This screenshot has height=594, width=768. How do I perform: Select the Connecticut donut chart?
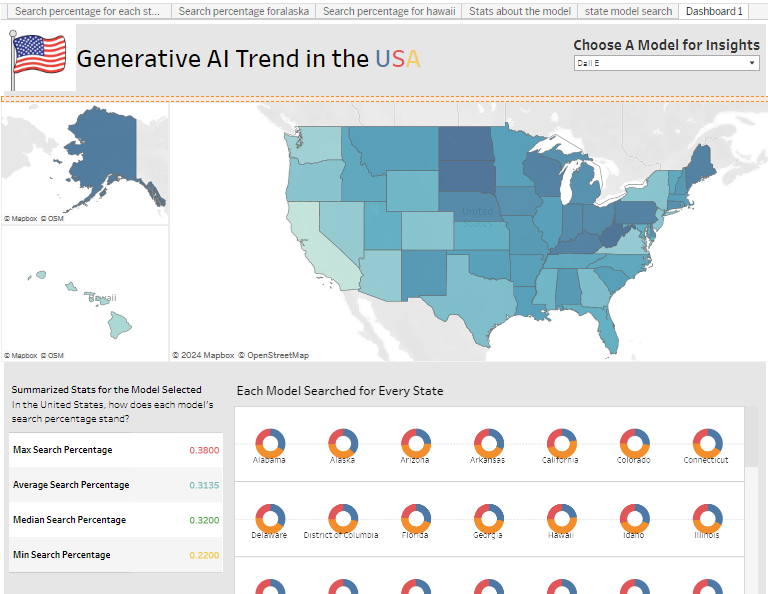click(707, 442)
